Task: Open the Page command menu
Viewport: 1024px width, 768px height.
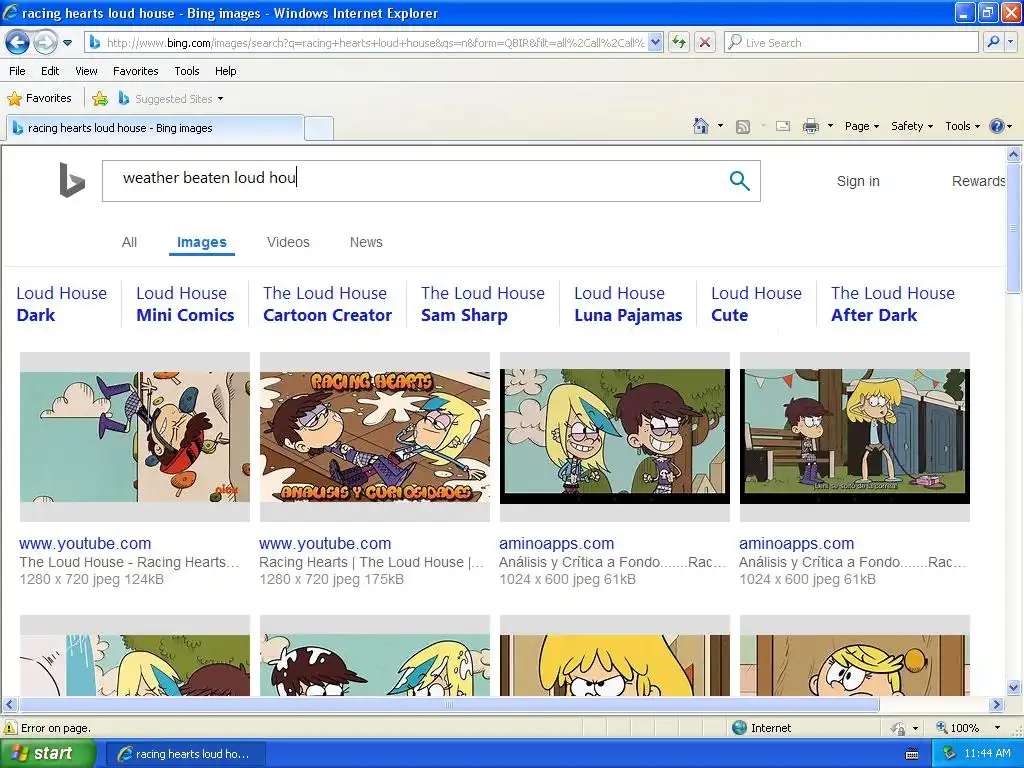Action: (861, 126)
